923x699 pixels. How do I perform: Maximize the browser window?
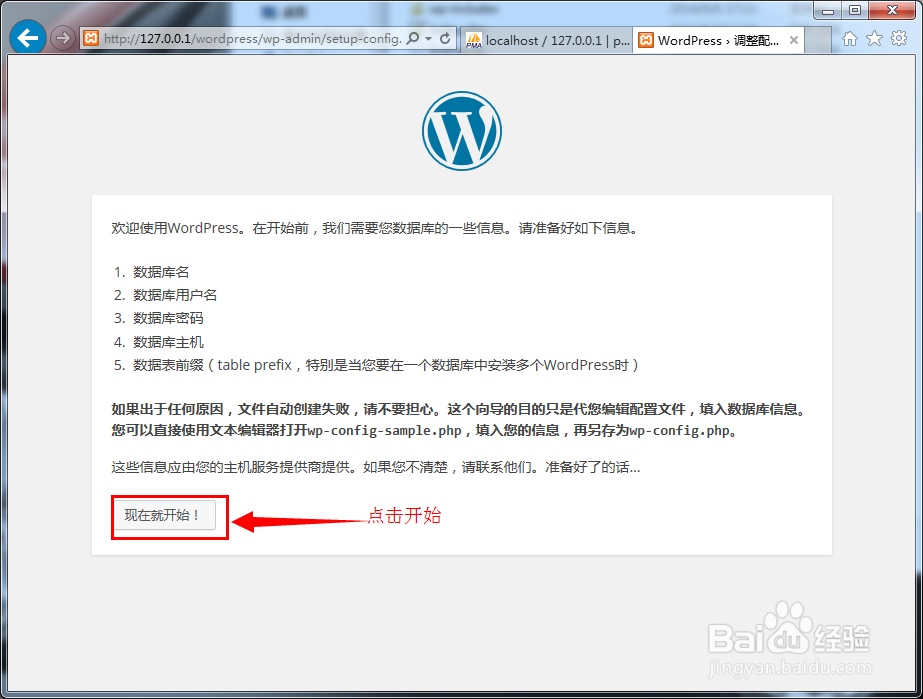pyautogui.click(x=855, y=11)
